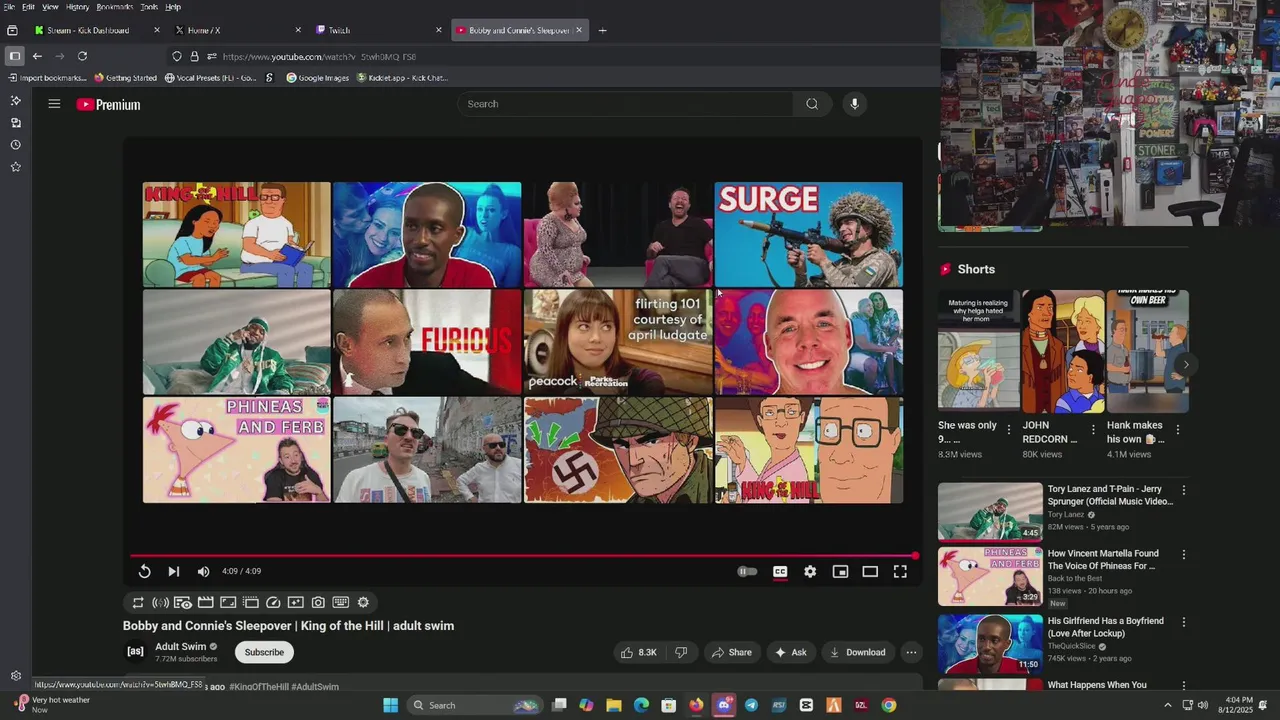This screenshot has height=720, width=1280.
Task: Go back to the previous page
Action: (x=37, y=56)
